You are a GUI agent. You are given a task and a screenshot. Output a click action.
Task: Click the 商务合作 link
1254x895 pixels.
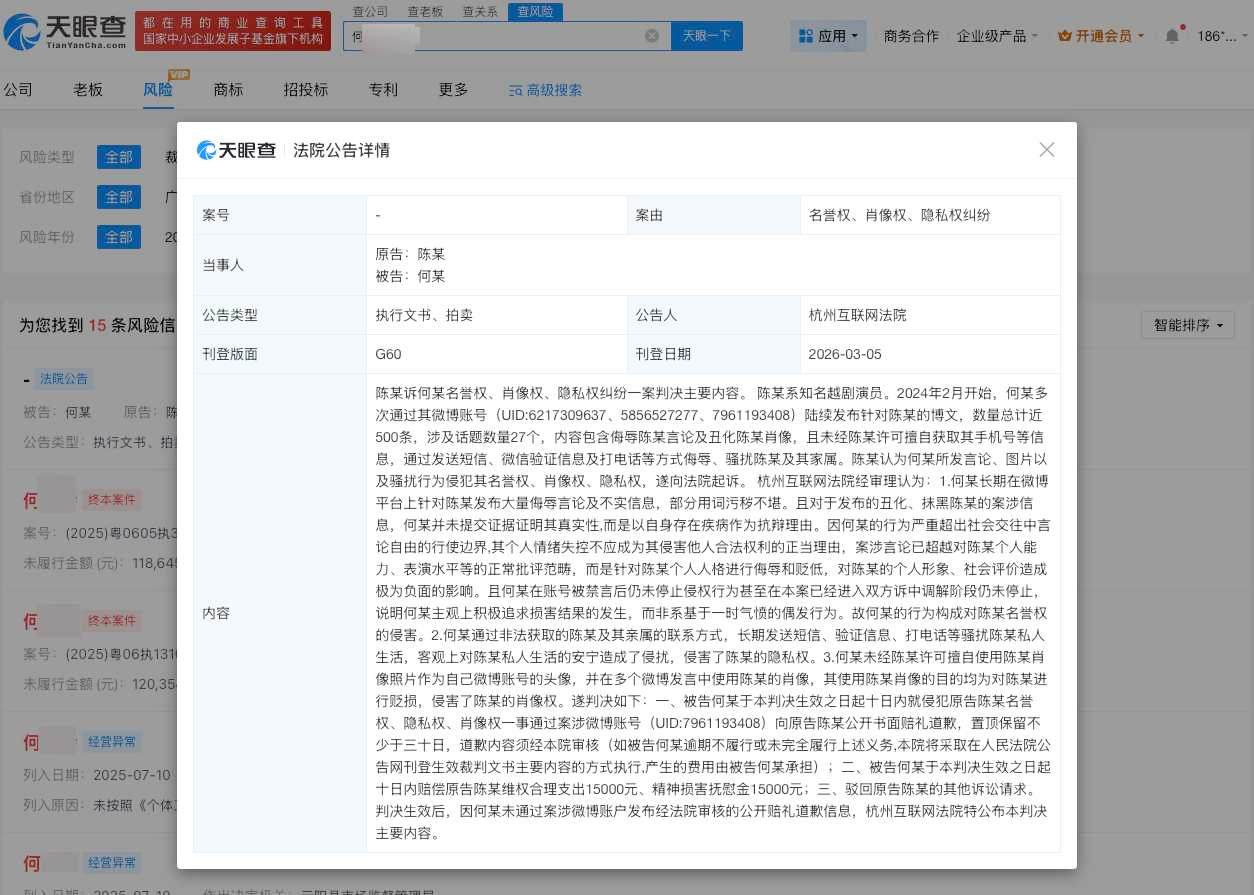910,35
